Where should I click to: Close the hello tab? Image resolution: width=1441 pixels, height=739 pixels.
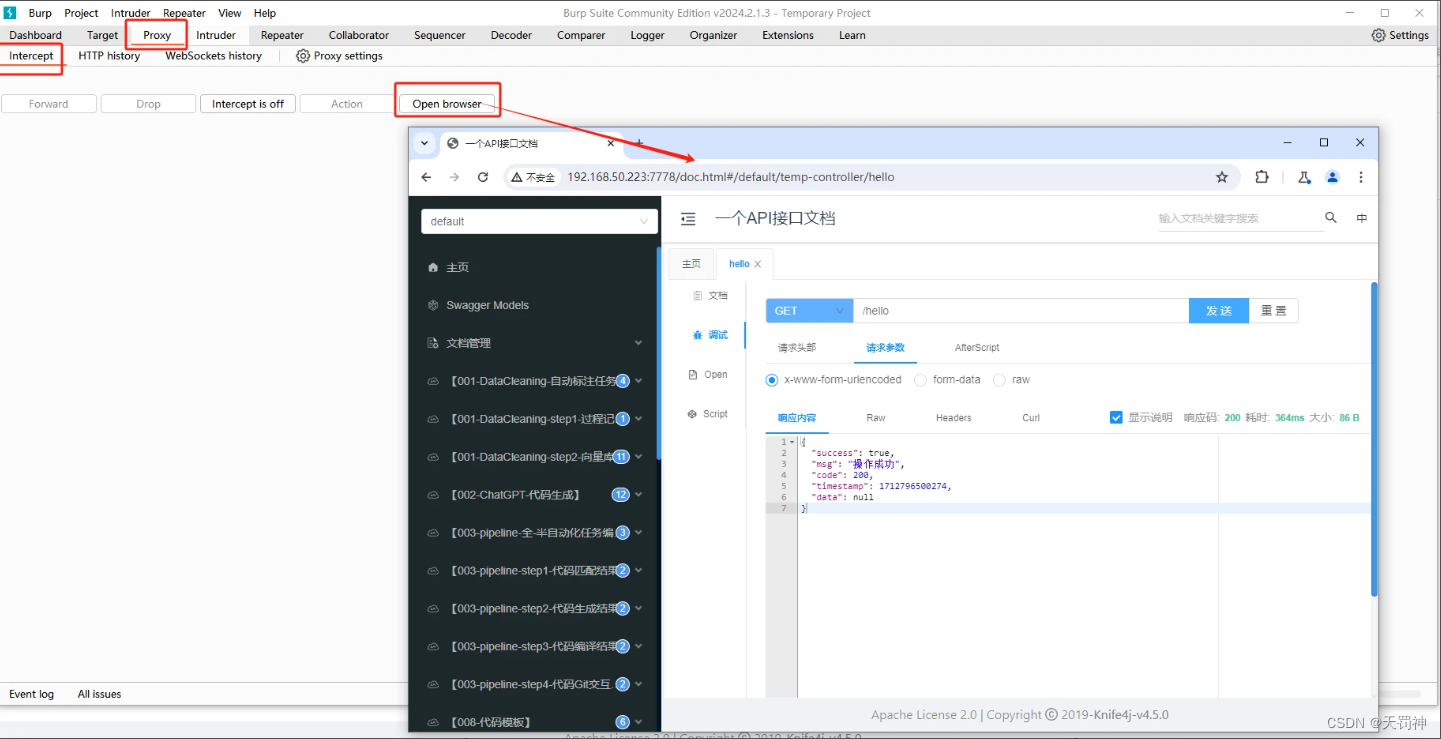(x=758, y=264)
